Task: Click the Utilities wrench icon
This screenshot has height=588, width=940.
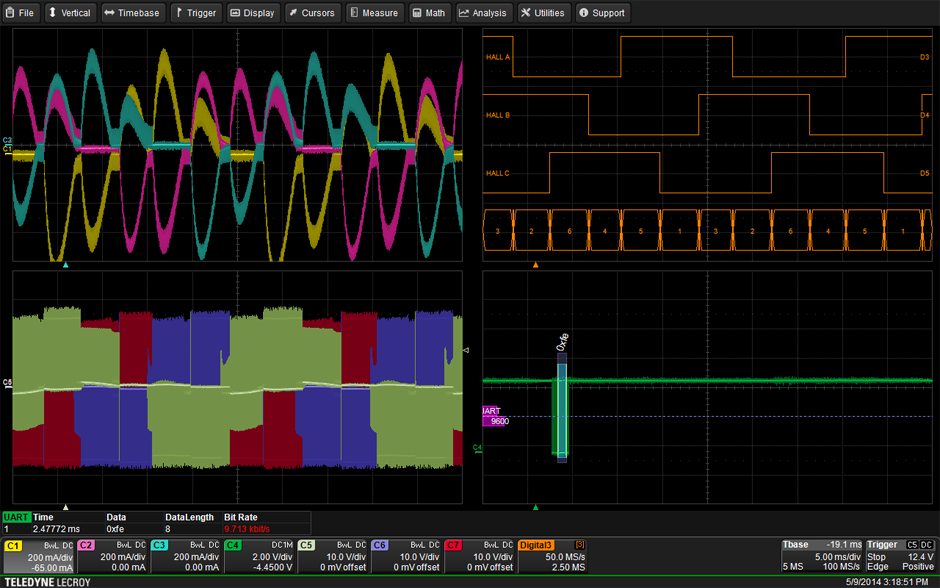Action: coord(525,13)
